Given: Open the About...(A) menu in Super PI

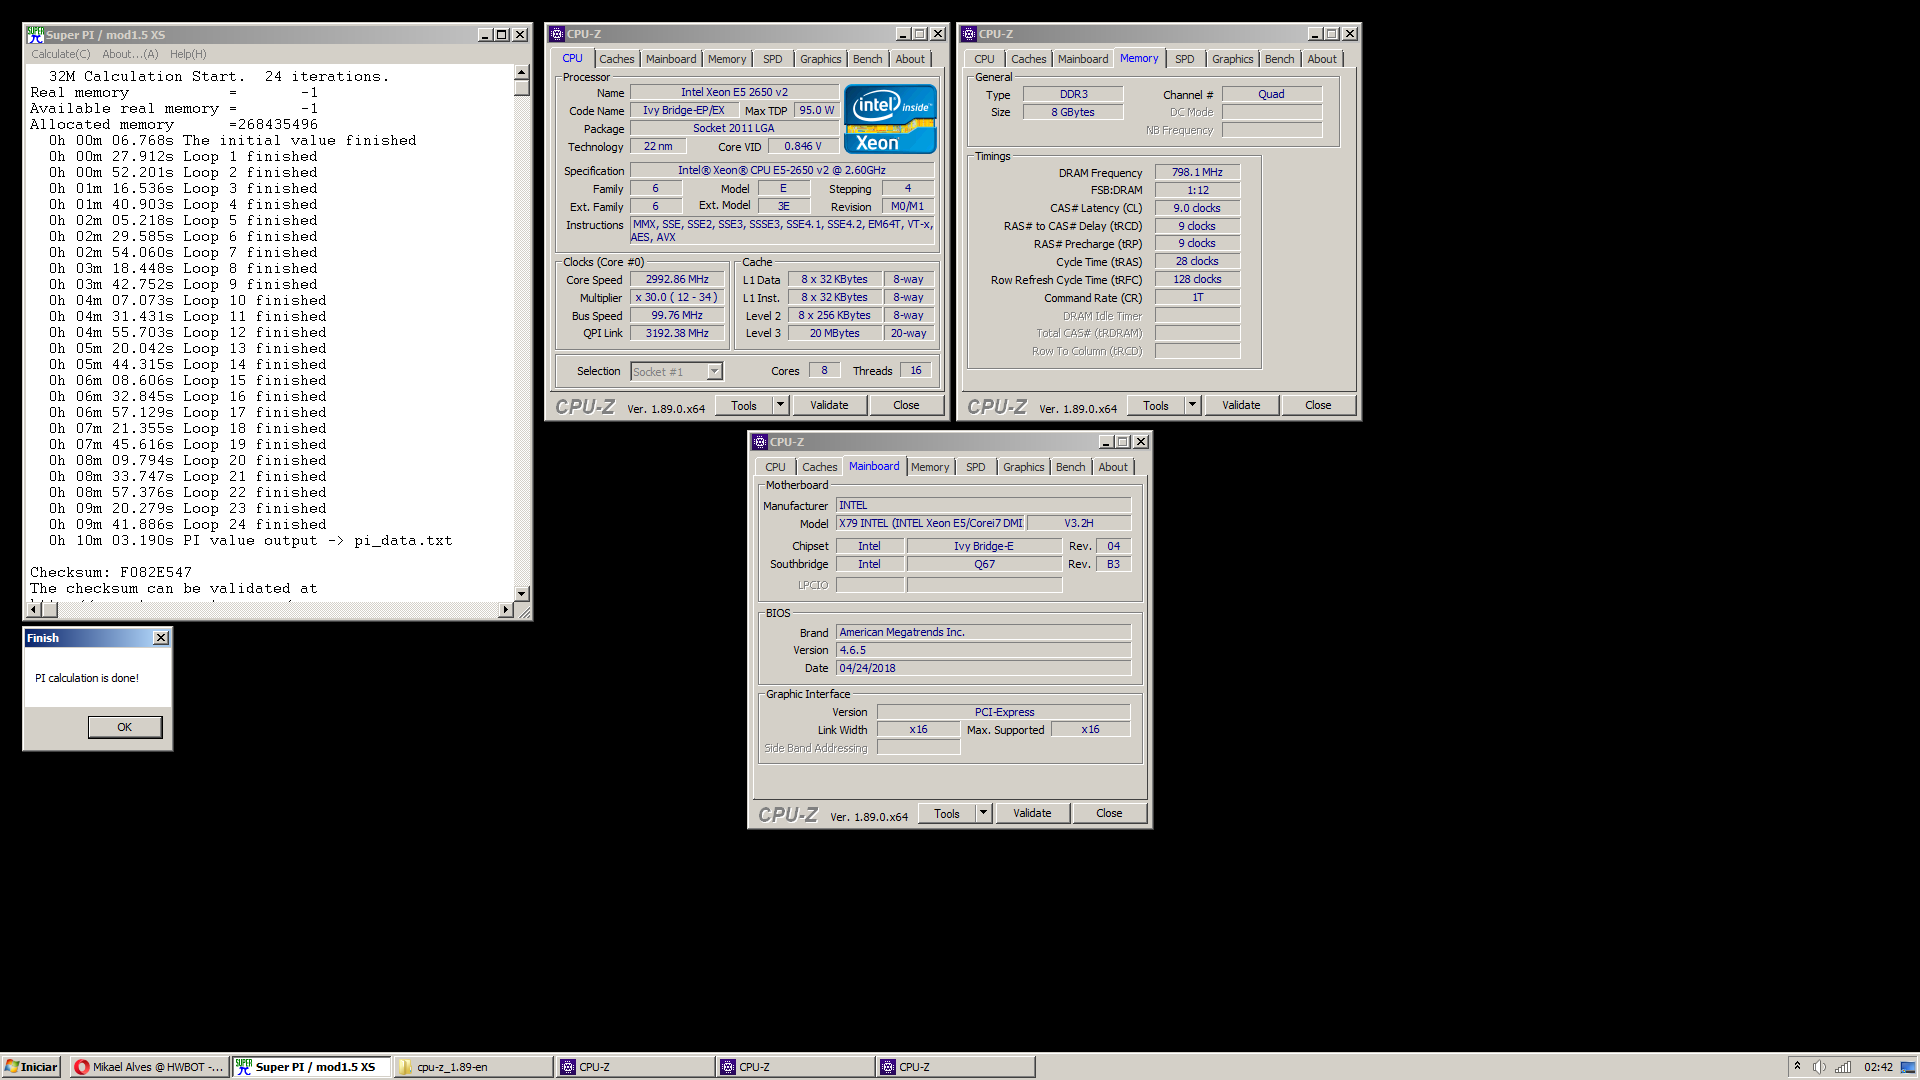Looking at the screenshot, I should [130, 54].
